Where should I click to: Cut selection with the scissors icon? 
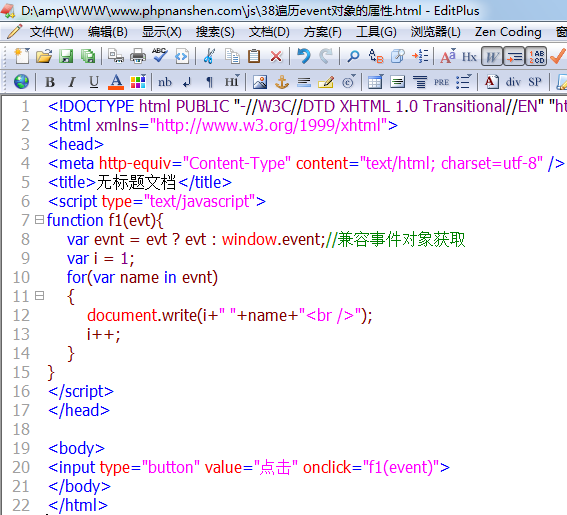pos(209,56)
